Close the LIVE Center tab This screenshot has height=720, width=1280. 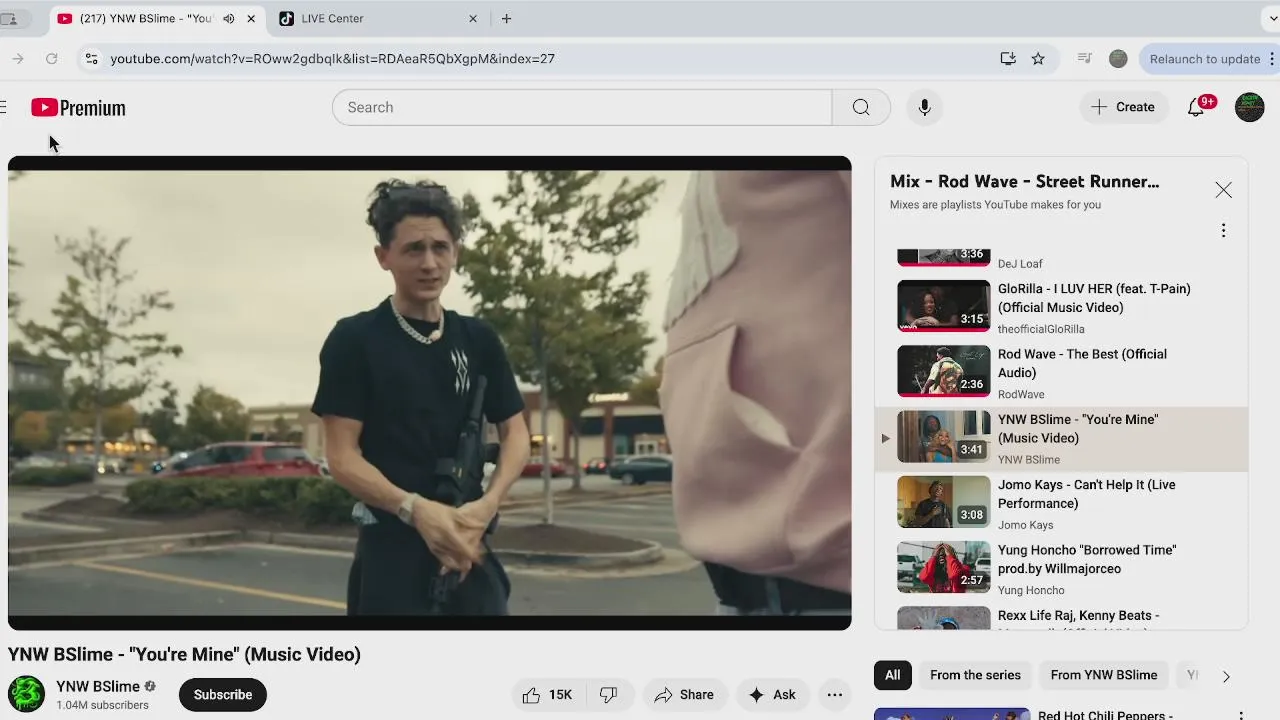[x=473, y=18]
